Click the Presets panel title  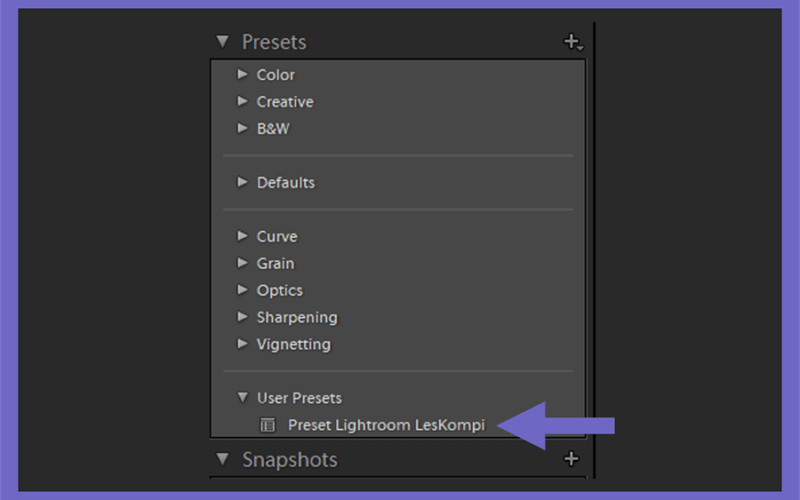pos(274,42)
